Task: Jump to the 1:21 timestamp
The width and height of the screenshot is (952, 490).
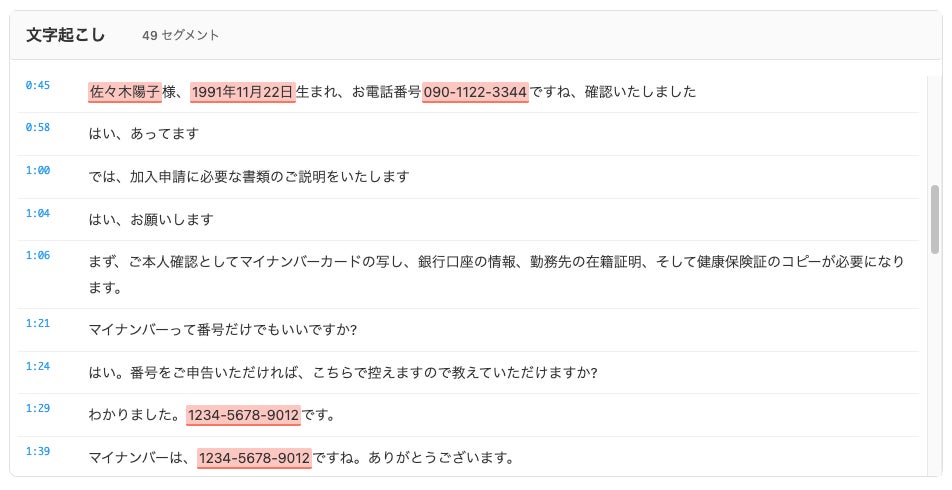Action: click(x=38, y=324)
